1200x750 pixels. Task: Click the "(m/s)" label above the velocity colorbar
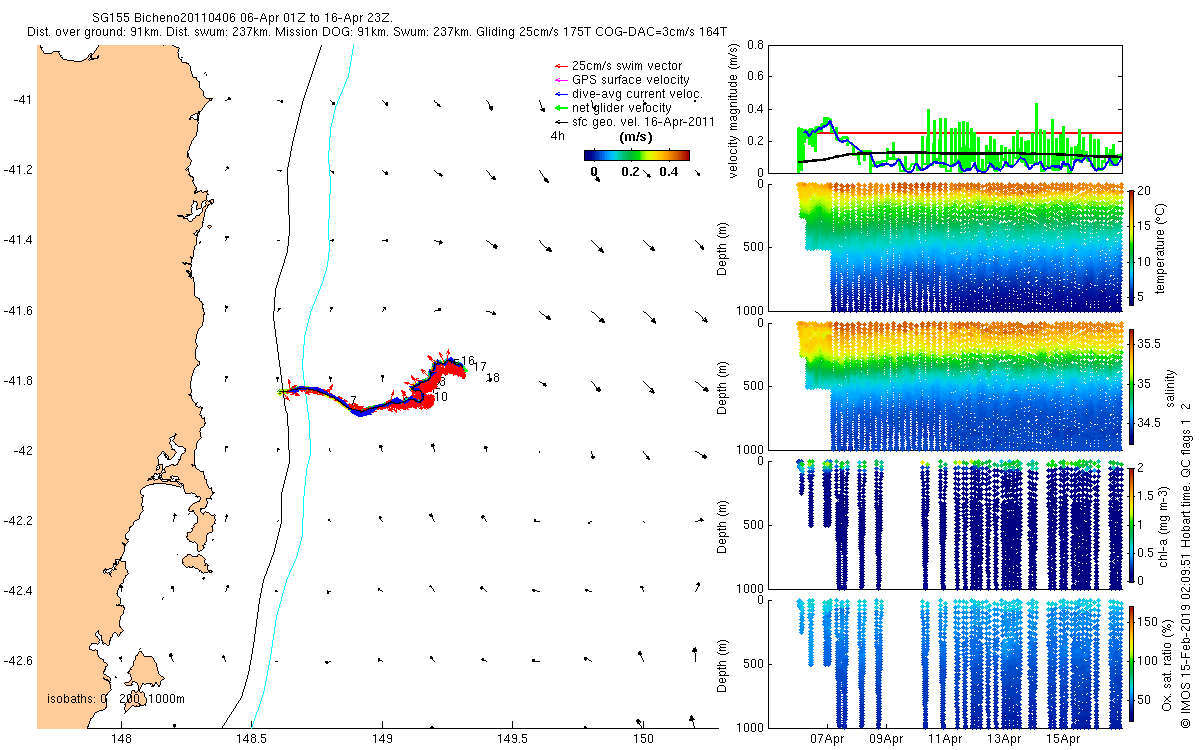pos(637,136)
